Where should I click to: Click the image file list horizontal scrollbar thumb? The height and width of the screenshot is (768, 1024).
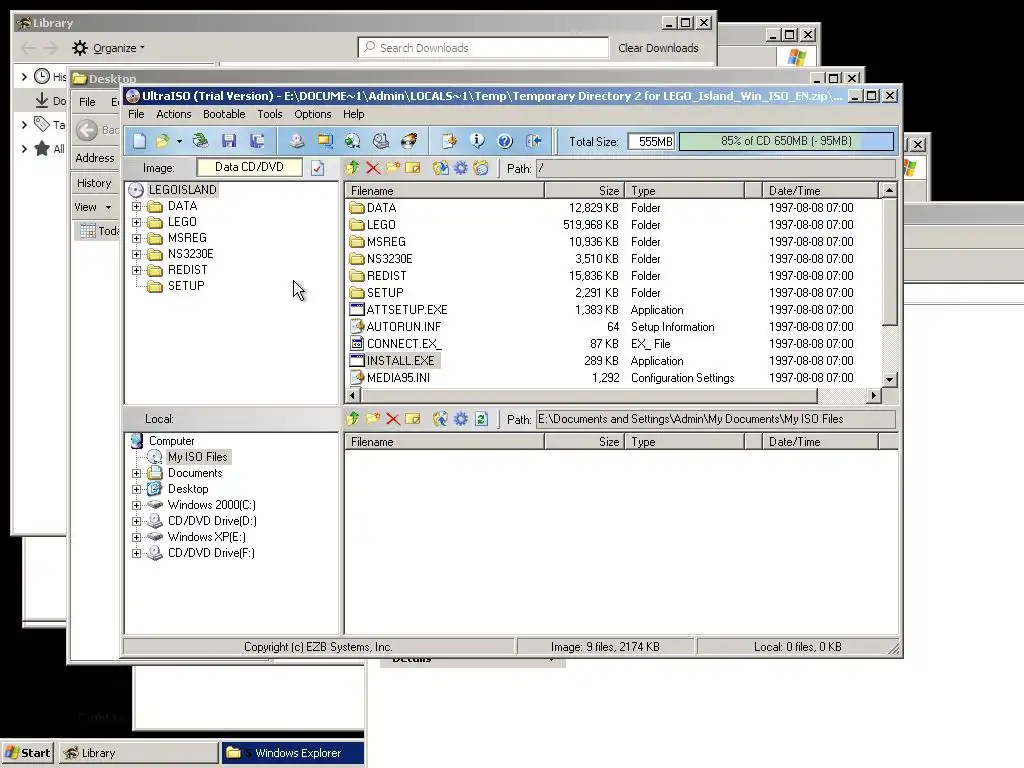(x=588, y=395)
